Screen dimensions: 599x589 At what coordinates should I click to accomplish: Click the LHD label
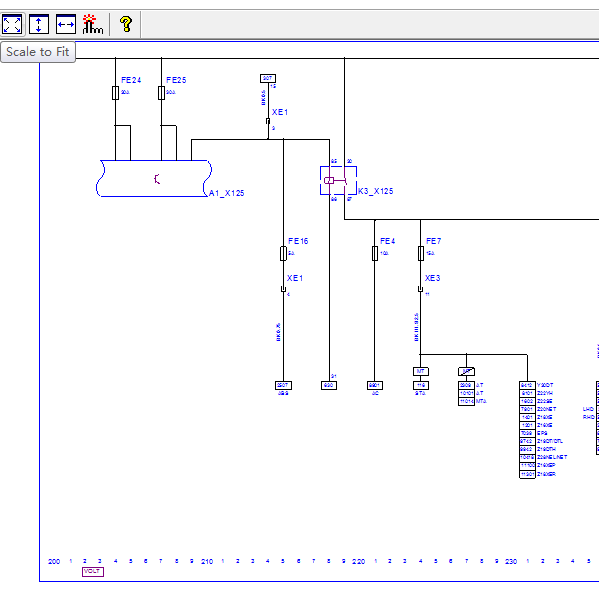click(588, 409)
